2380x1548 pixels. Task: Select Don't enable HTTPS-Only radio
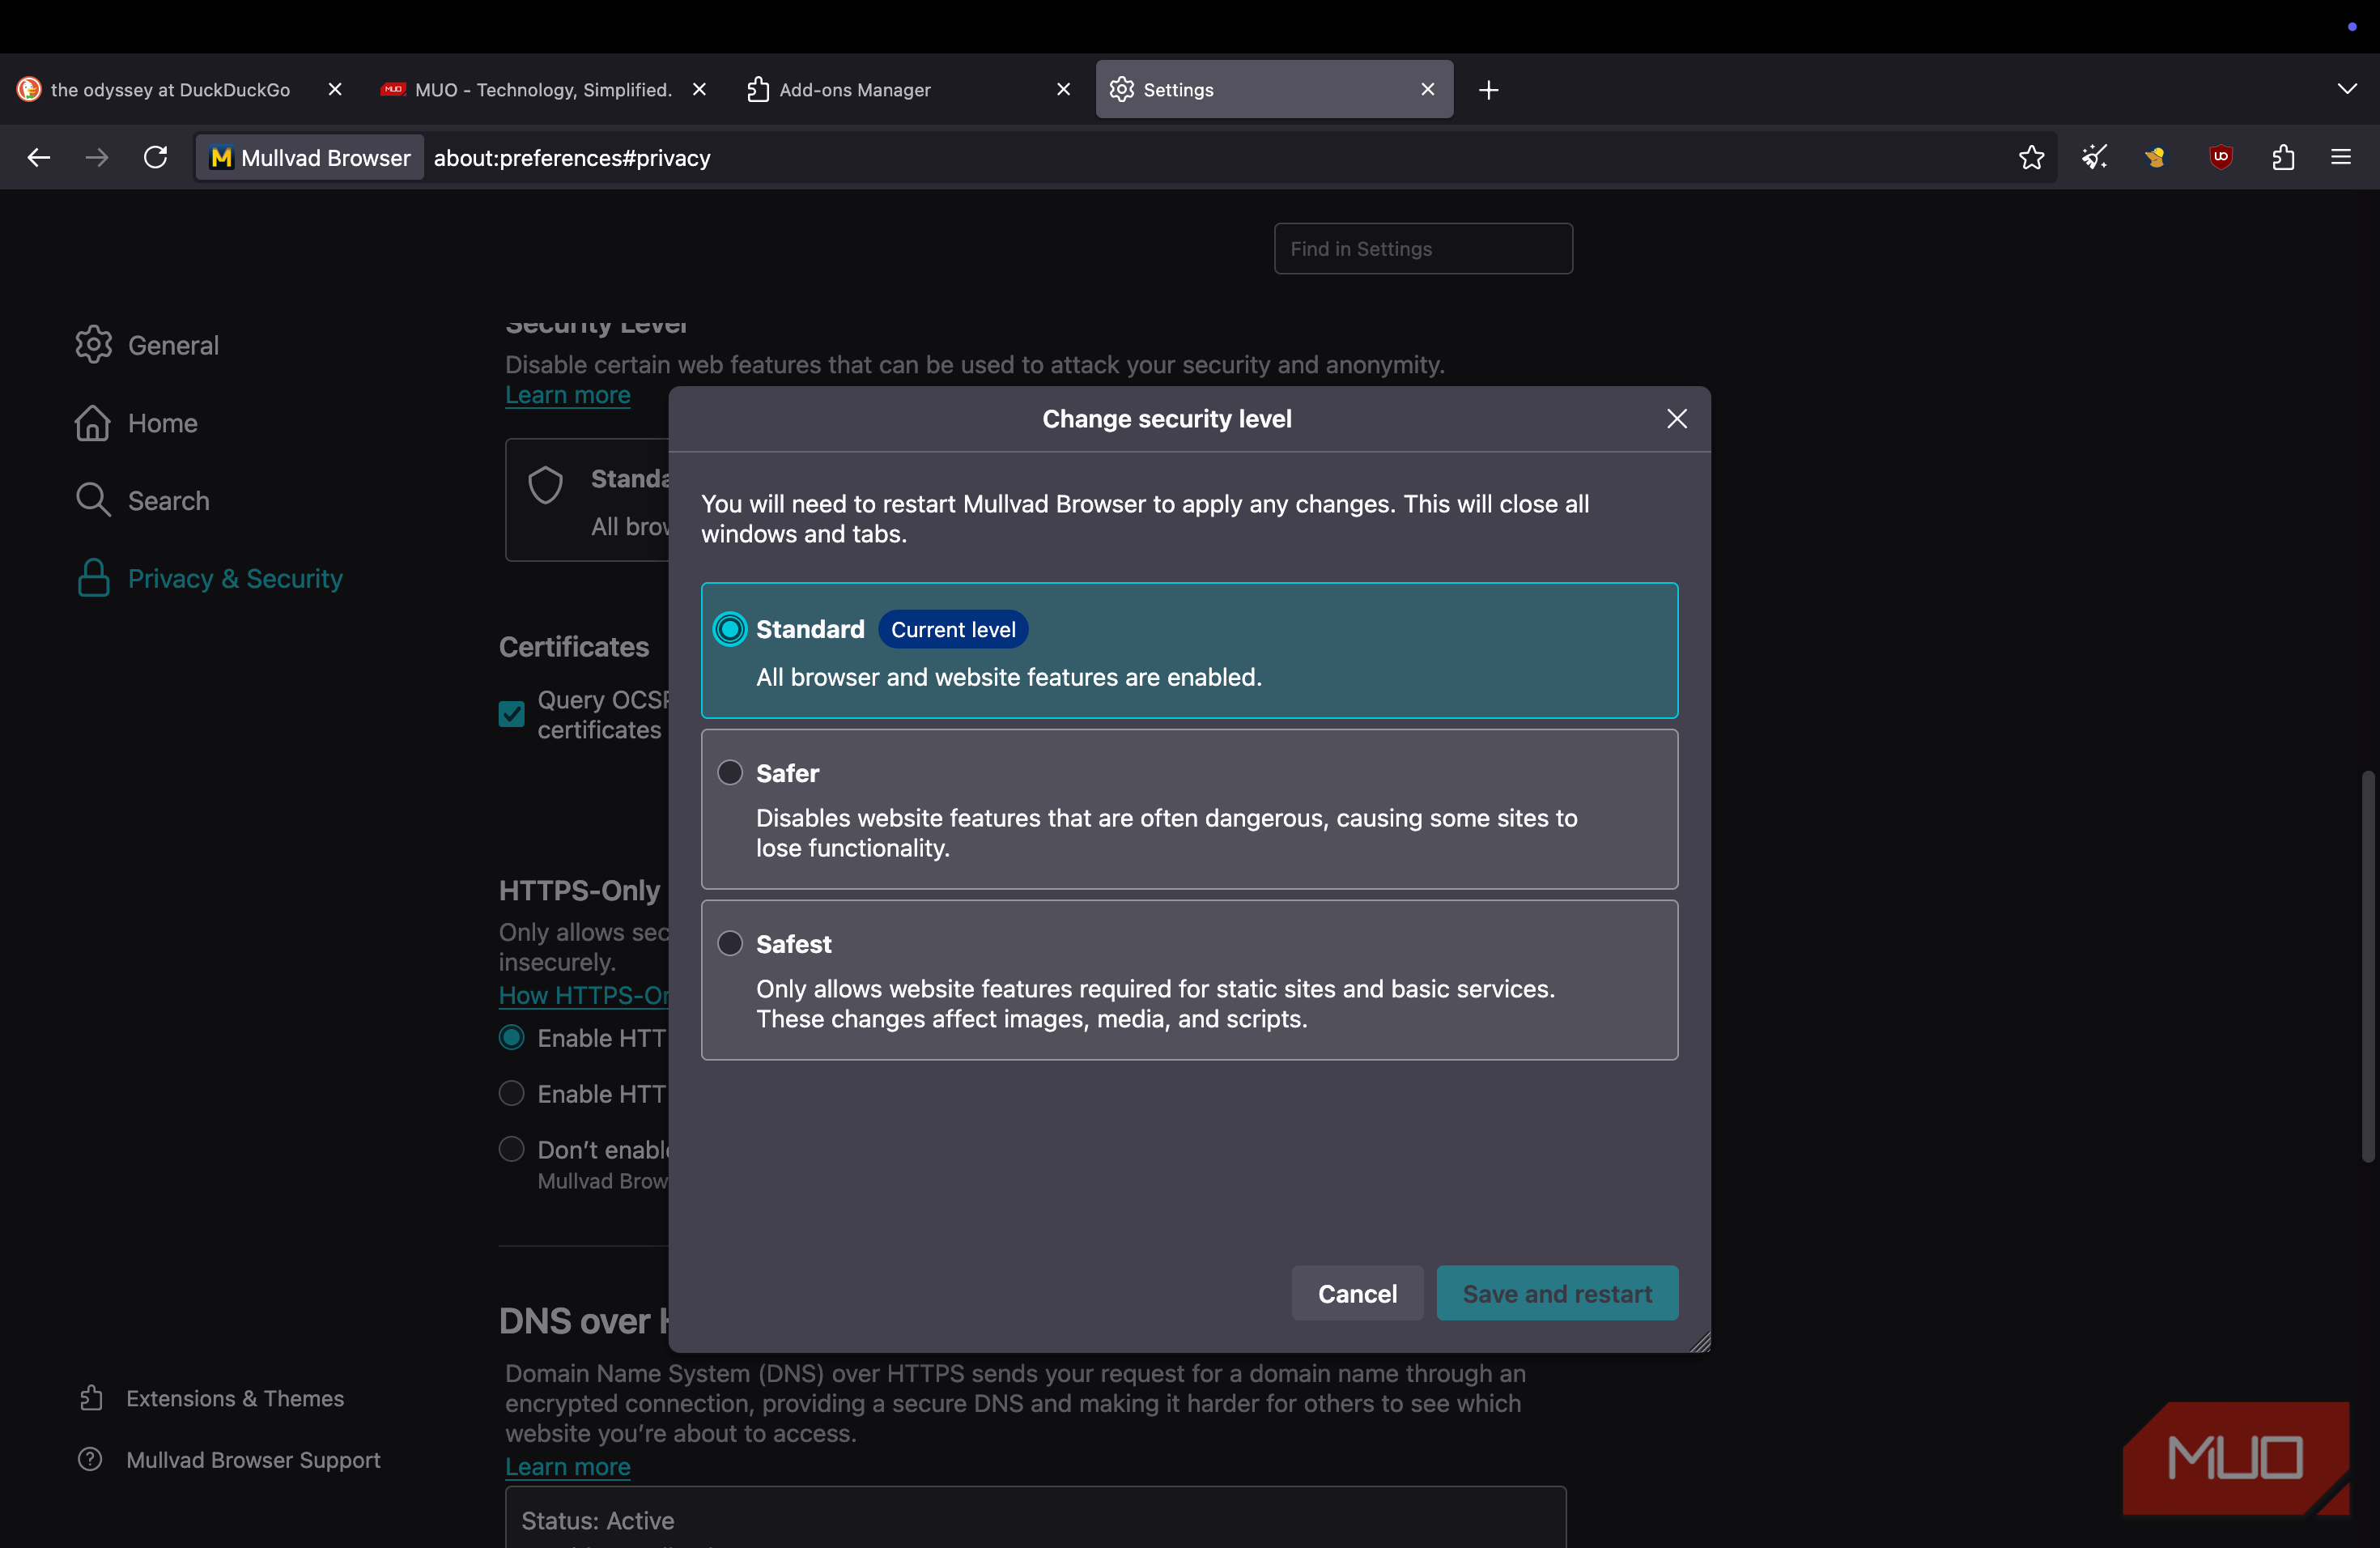coord(511,1149)
